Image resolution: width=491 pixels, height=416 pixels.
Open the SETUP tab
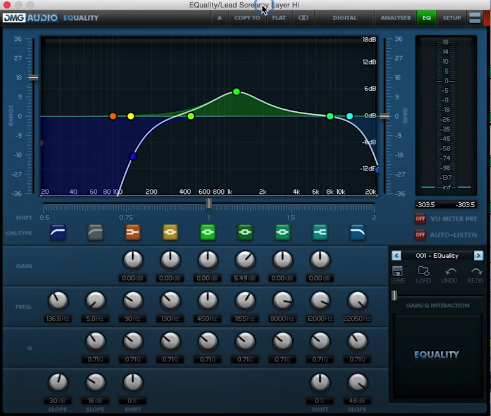[452, 18]
